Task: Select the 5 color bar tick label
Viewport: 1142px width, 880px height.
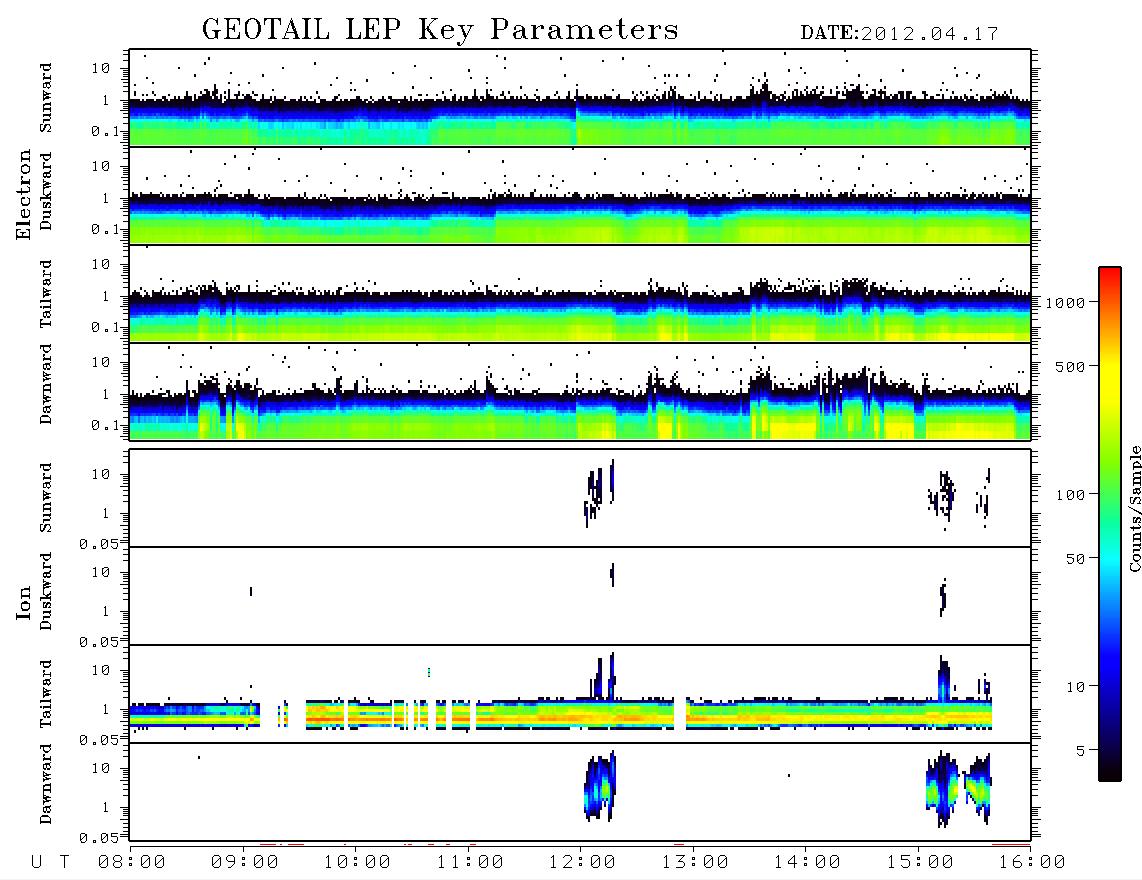Action: point(1081,750)
